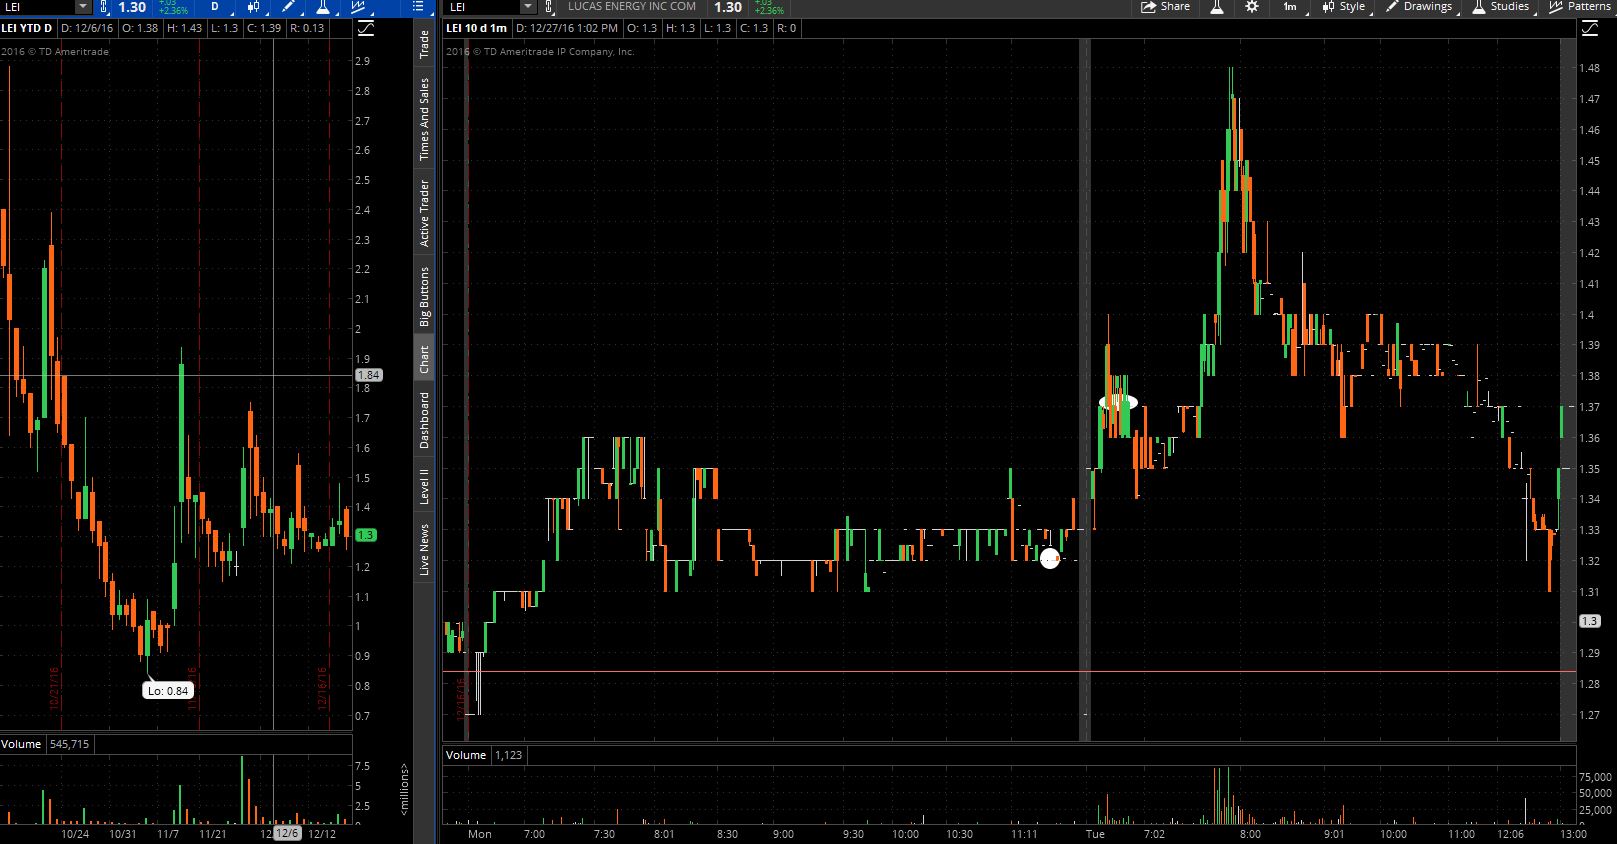The image size is (1617, 844).
Task: Click the left chart Volume label
Action: (x=21, y=744)
